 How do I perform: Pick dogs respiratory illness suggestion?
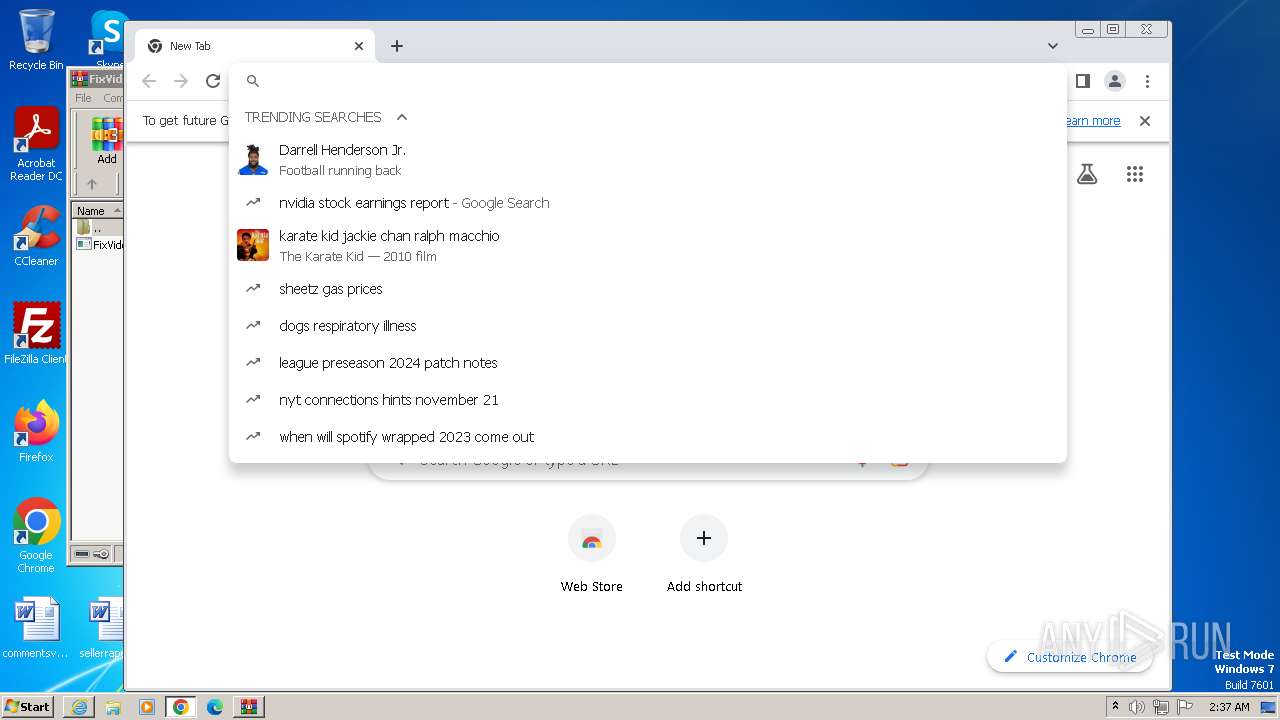click(x=648, y=326)
